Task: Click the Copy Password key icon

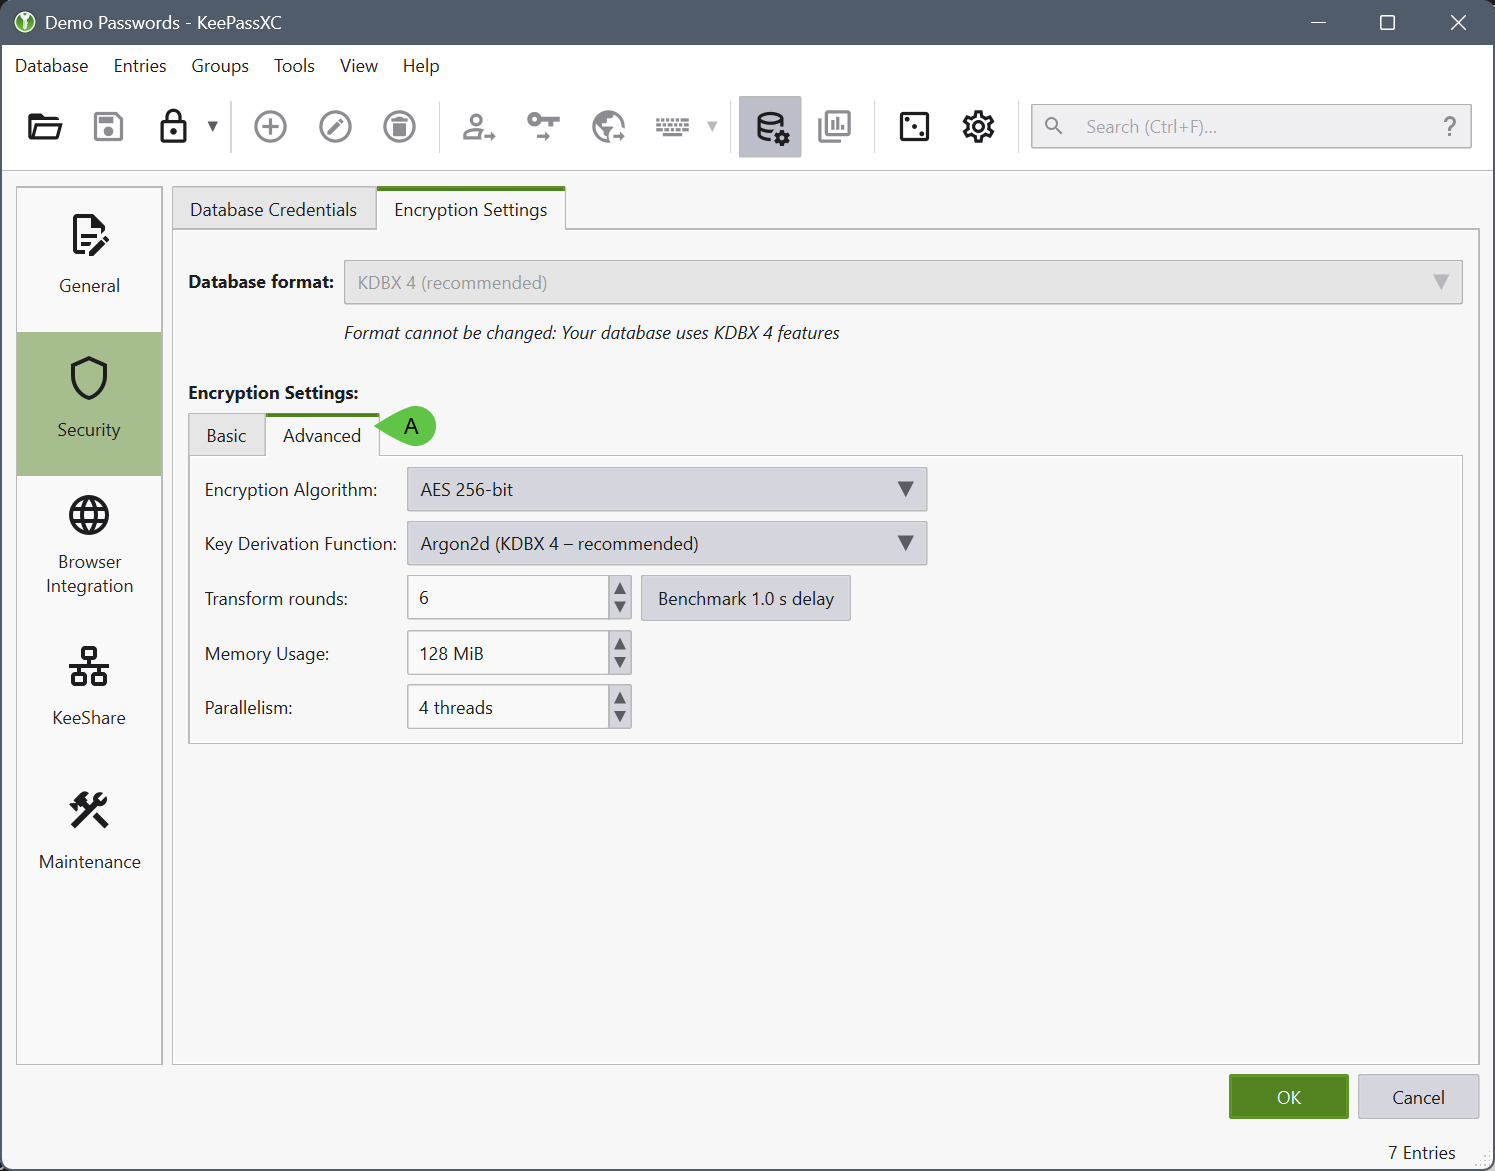Action: coord(543,127)
